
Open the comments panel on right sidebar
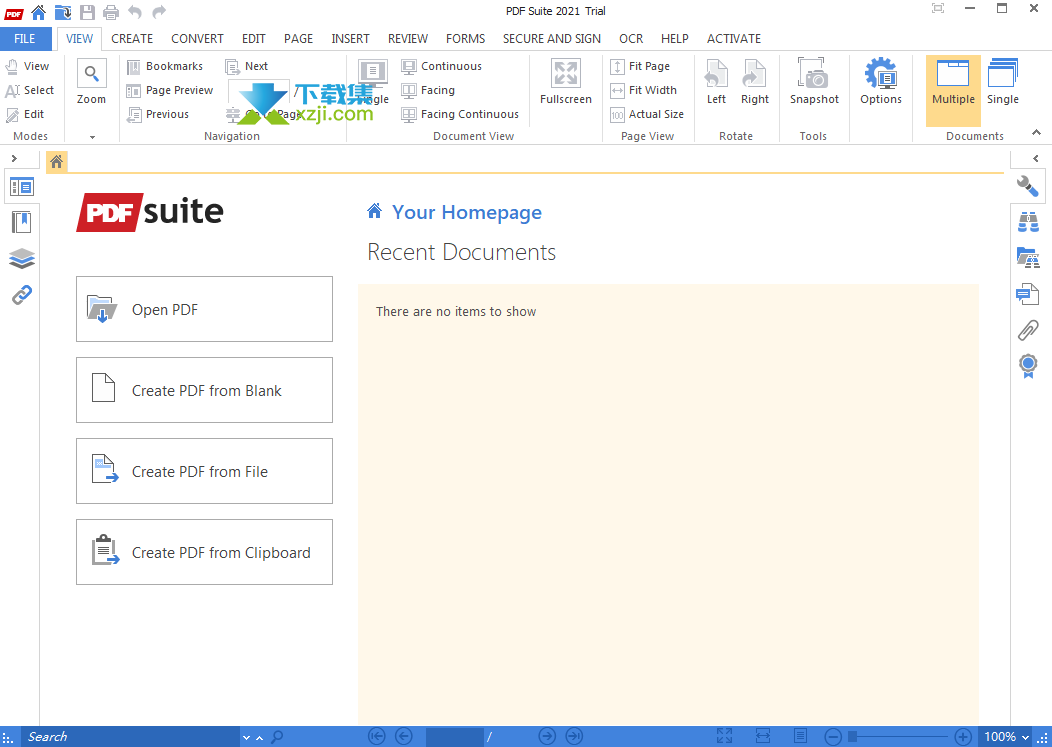[1028, 293]
